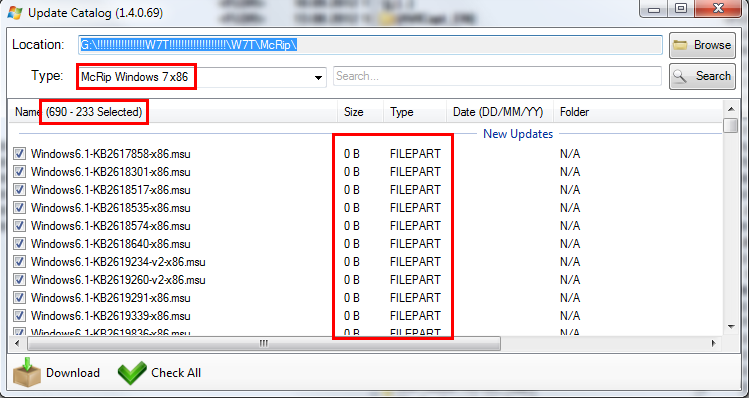
Task: Sort by Type column header
Action: pyautogui.click(x=415, y=112)
